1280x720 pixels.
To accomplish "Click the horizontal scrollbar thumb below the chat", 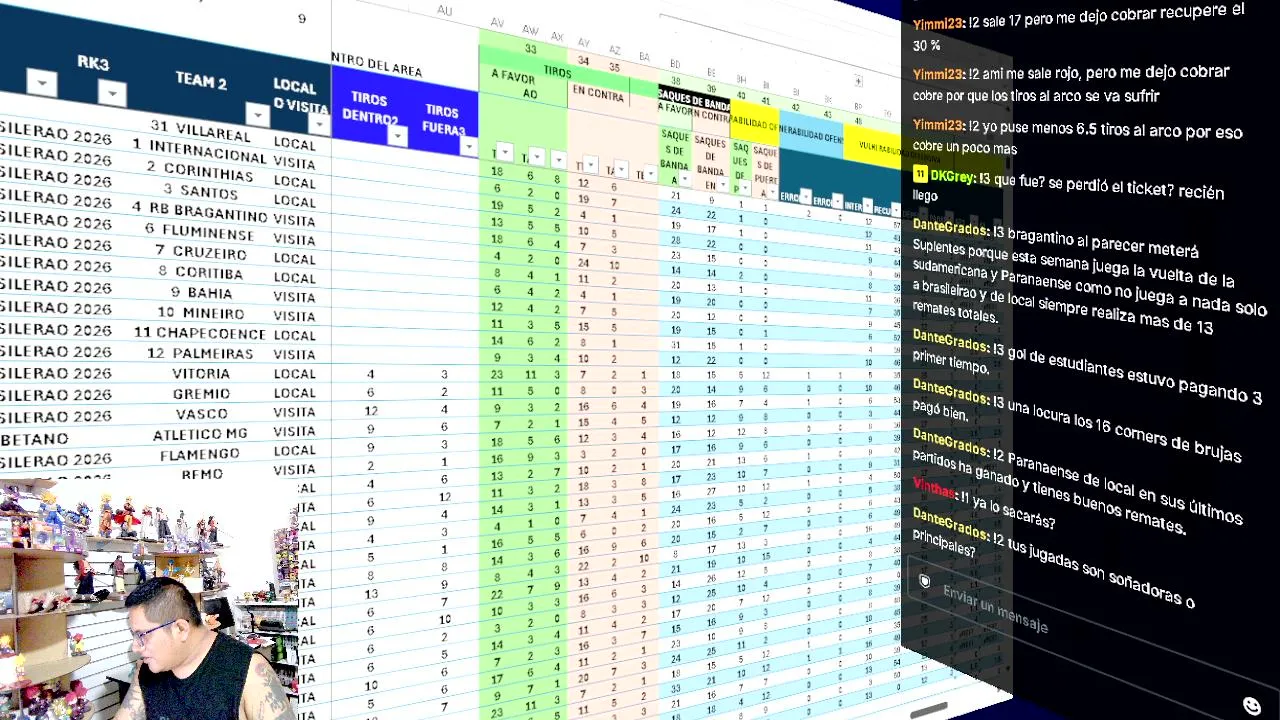I will [929, 709].
